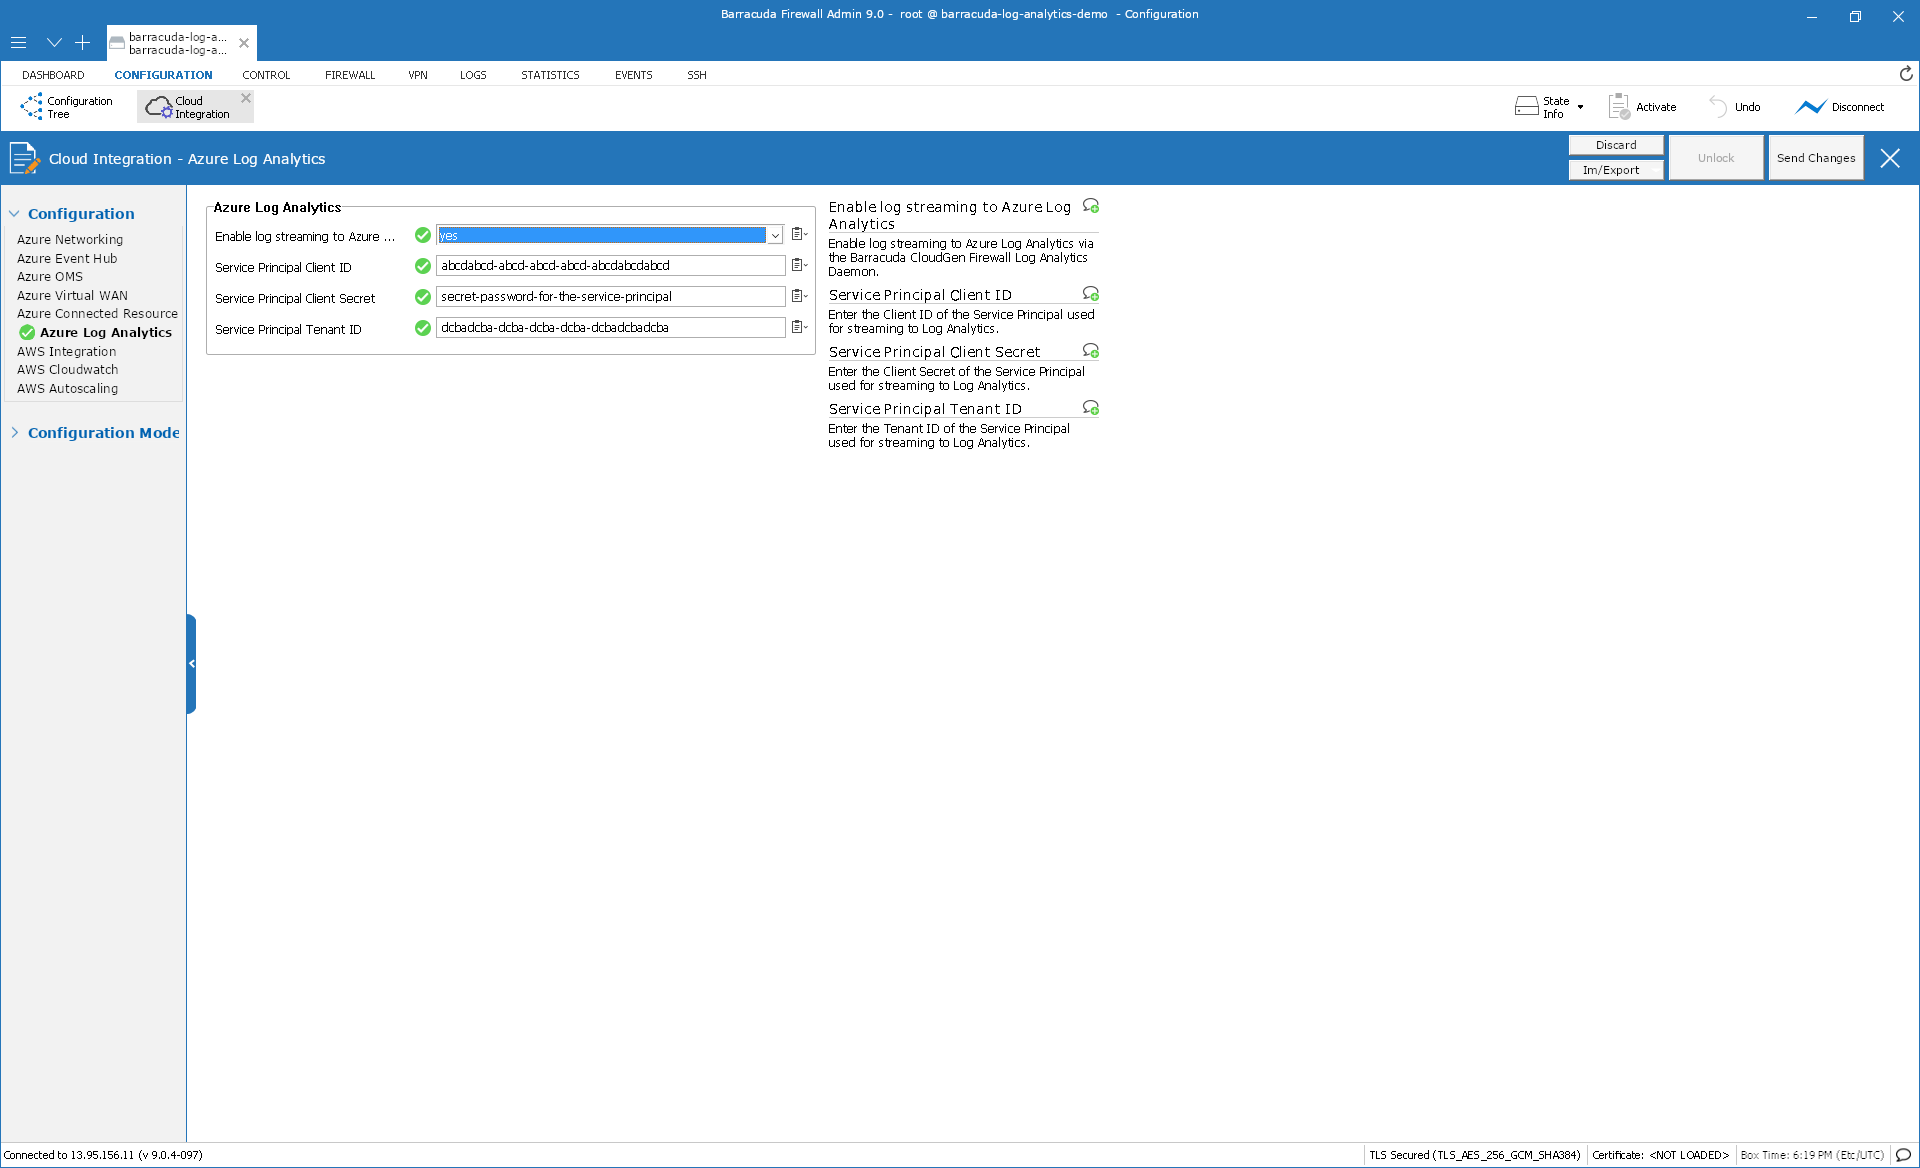
Task: Click help comment icon for Client Secret
Action: point(1091,351)
